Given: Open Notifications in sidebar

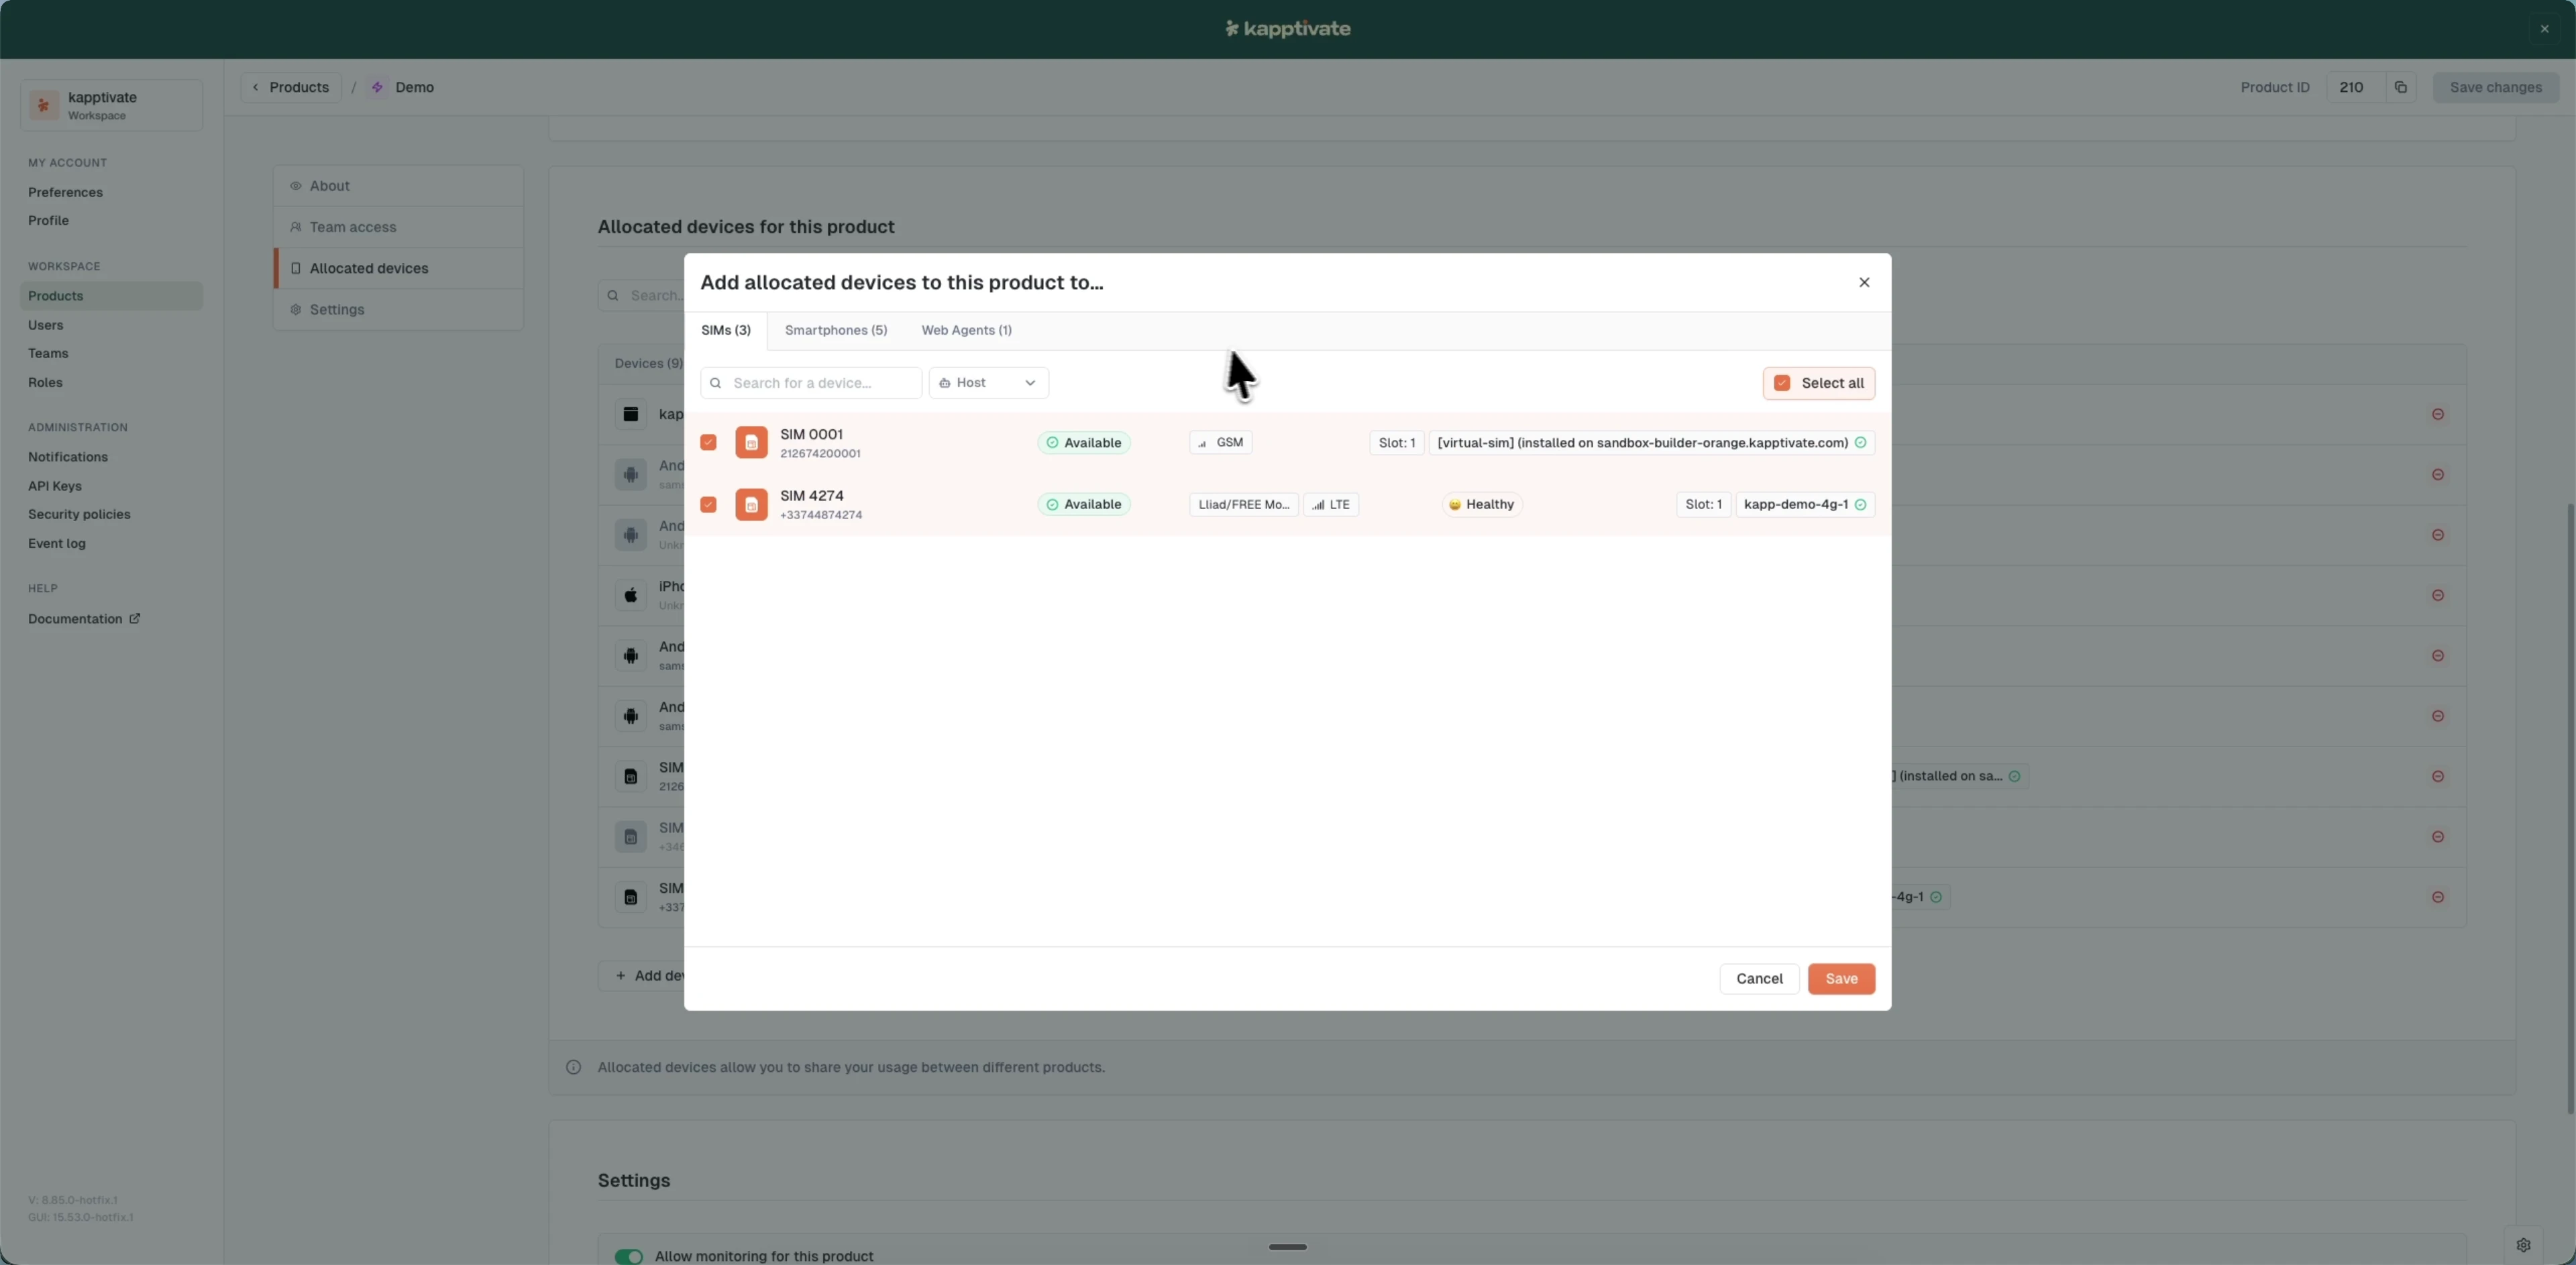Looking at the screenshot, I should pyautogui.click(x=68, y=457).
